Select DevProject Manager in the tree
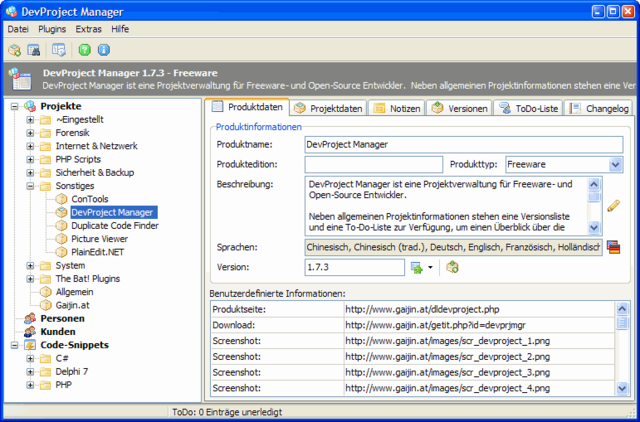This screenshot has height=422, width=640. tap(112, 212)
